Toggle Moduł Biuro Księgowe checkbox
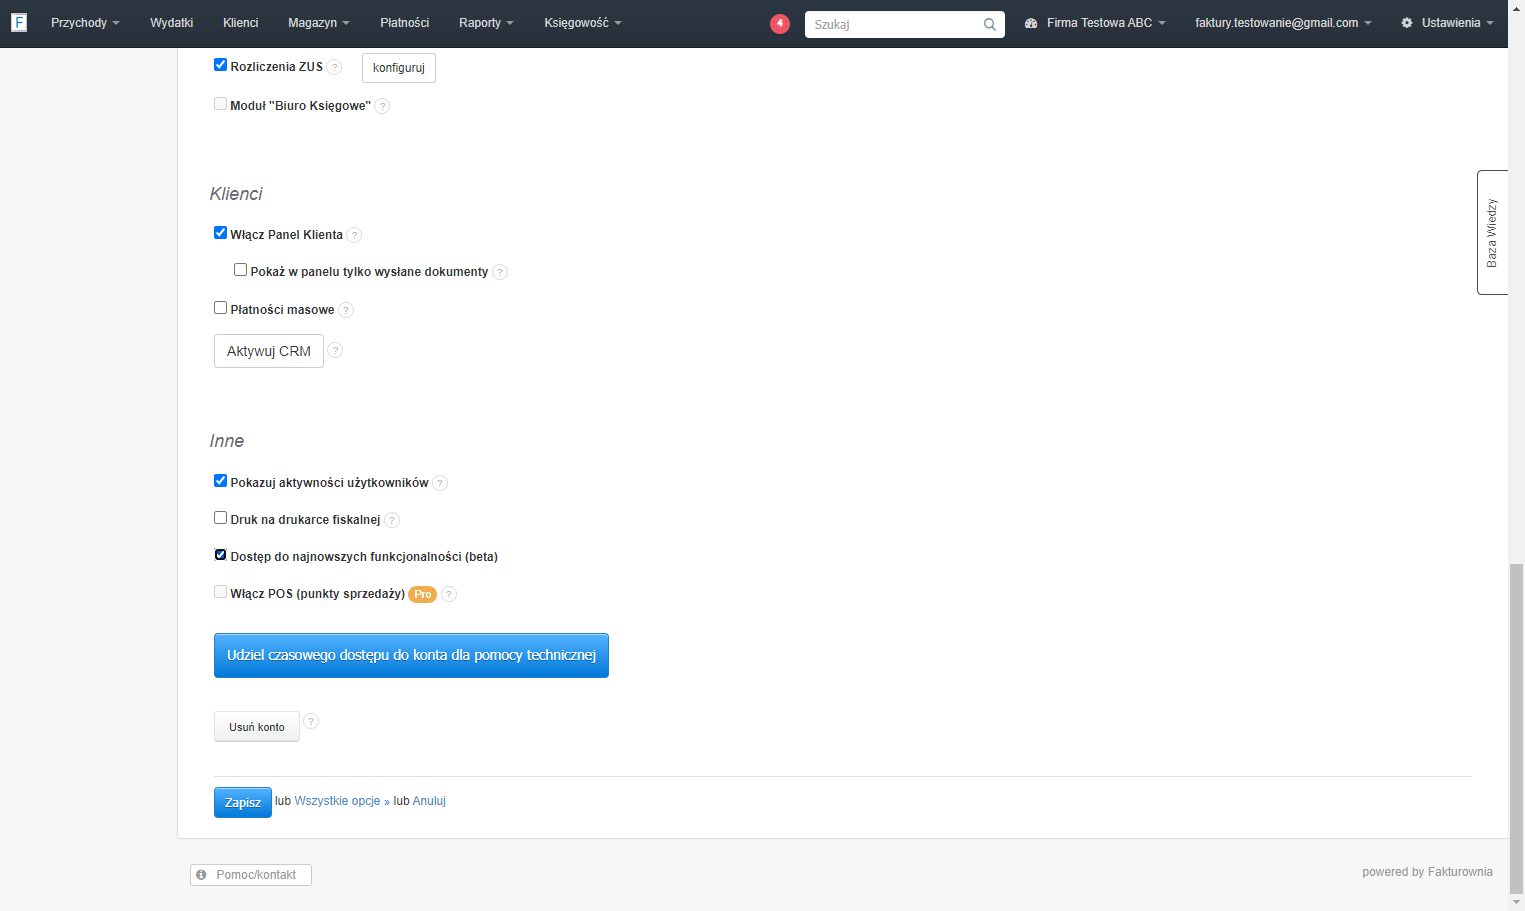Image resolution: width=1525 pixels, height=911 pixels. click(x=220, y=104)
